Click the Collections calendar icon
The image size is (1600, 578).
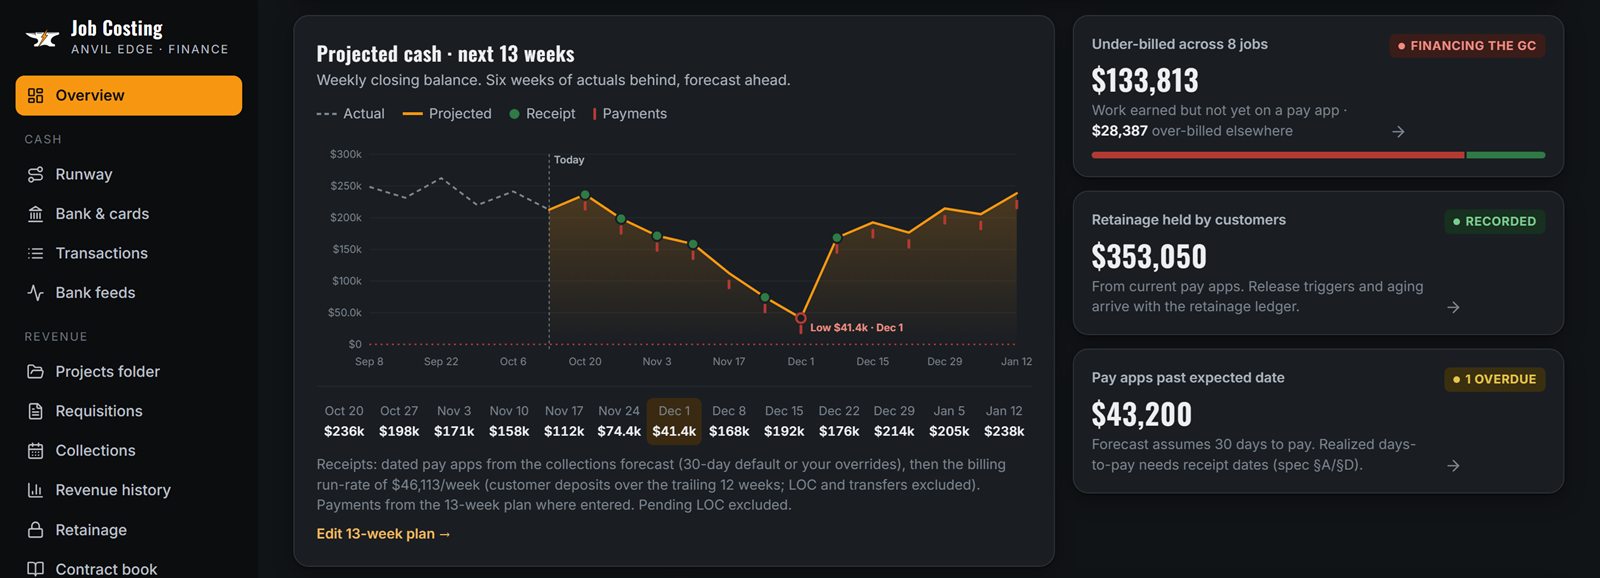click(36, 451)
